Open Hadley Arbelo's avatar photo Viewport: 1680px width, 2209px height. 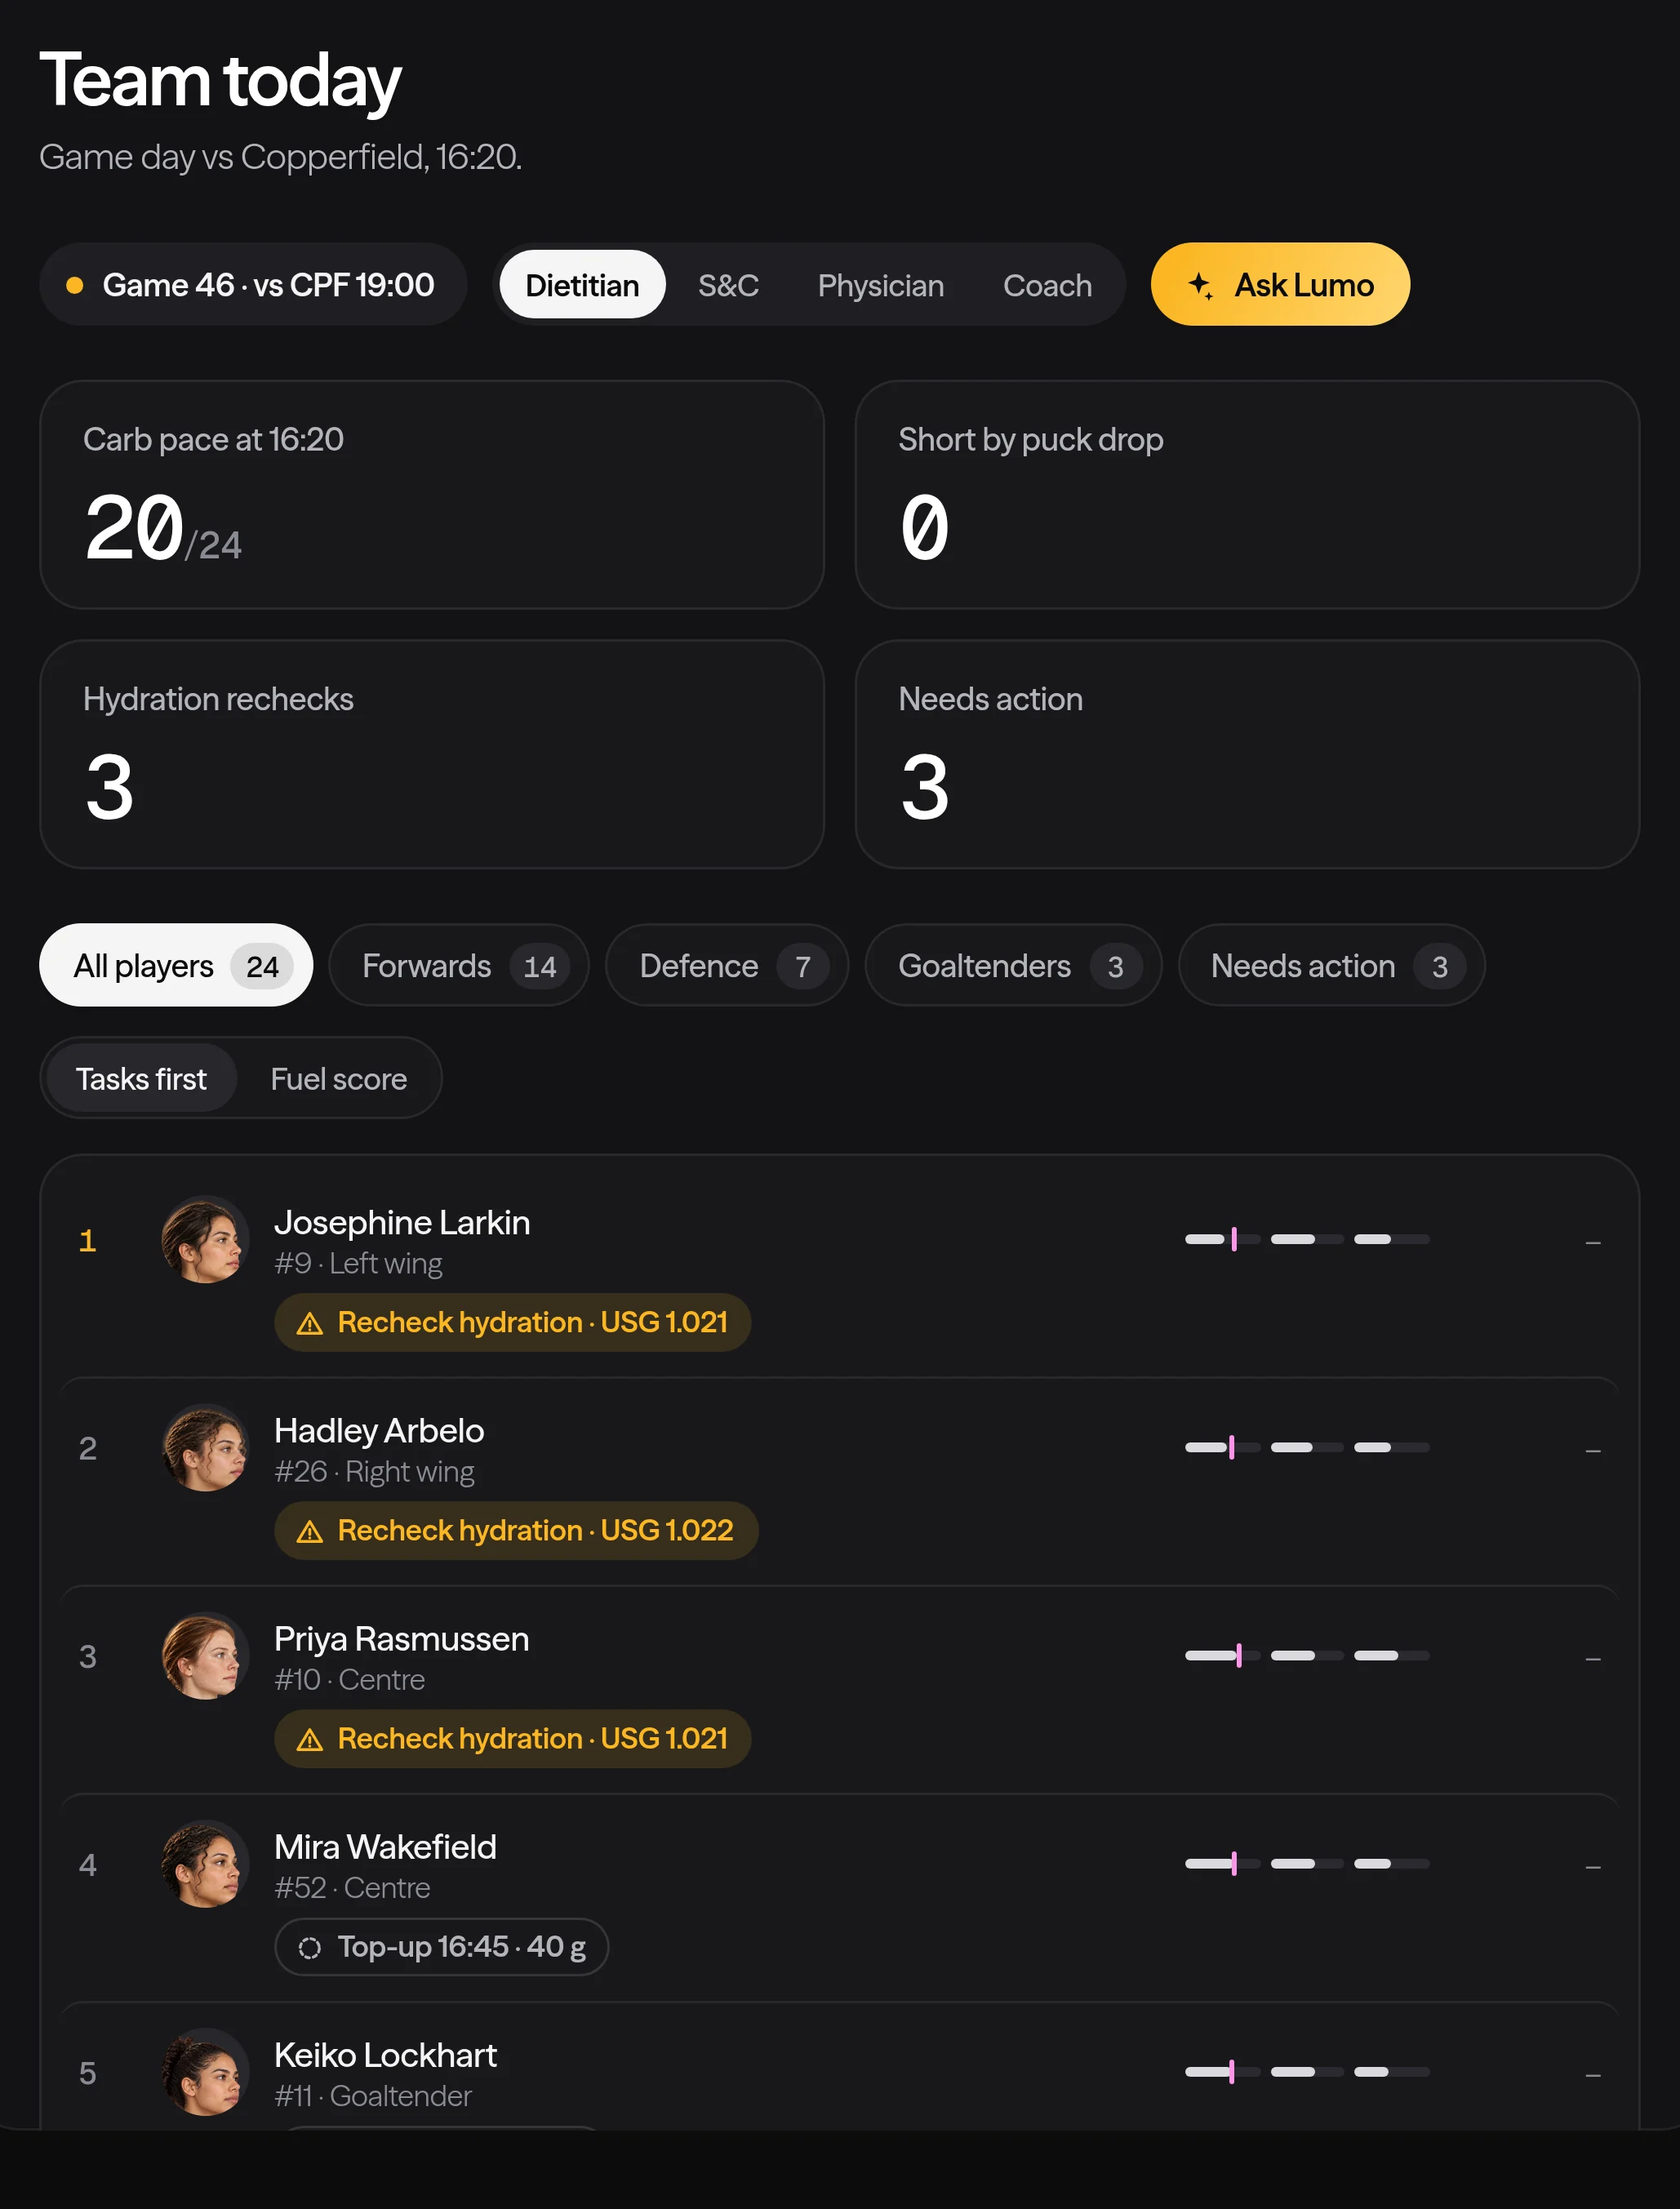205,1448
